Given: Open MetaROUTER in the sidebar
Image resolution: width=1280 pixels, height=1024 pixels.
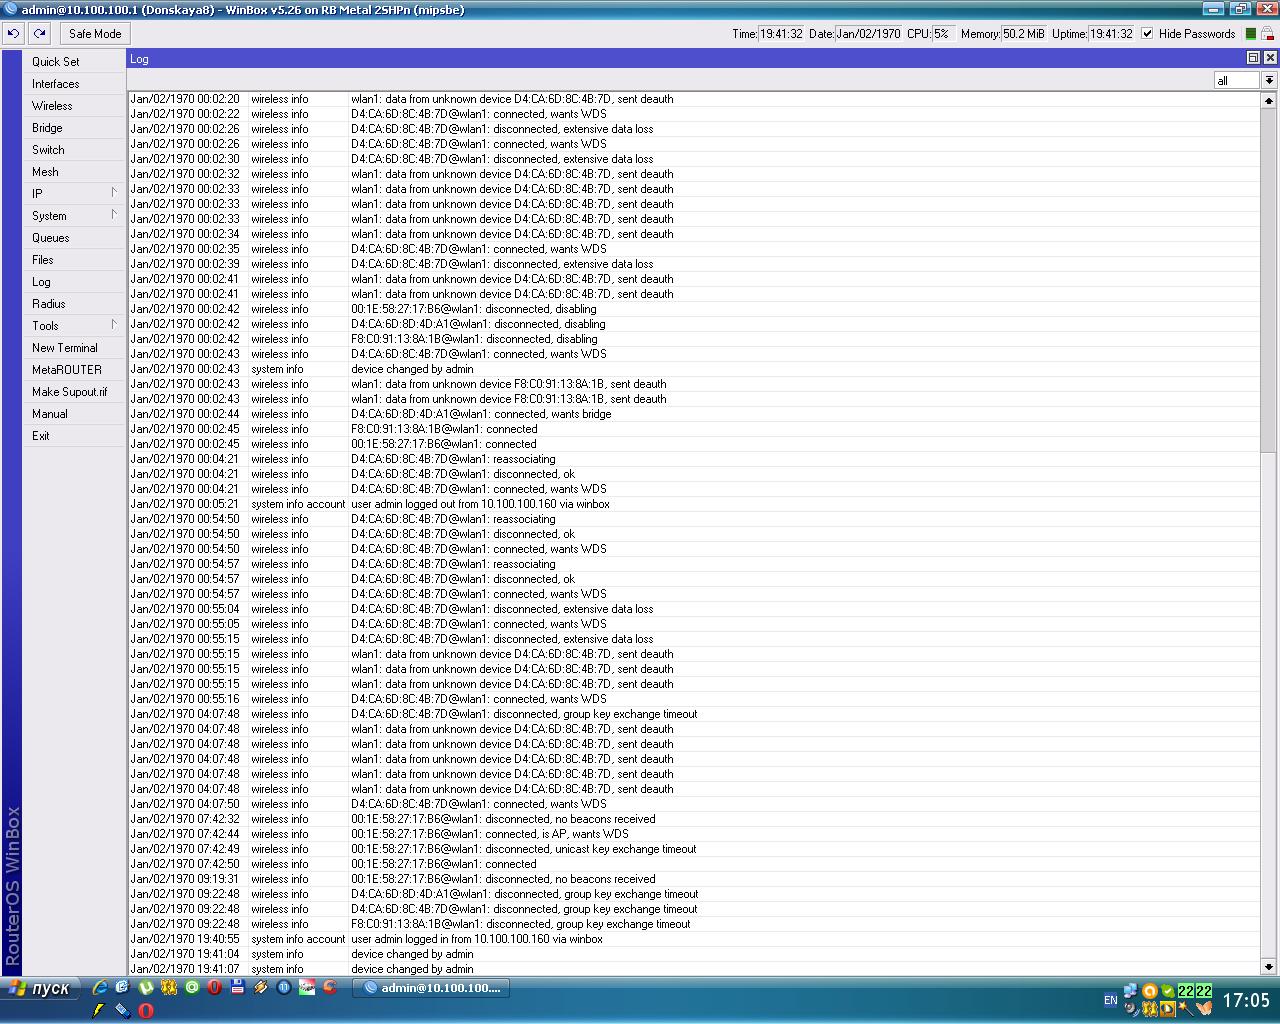Looking at the screenshot, I should (x=74, y=370).
